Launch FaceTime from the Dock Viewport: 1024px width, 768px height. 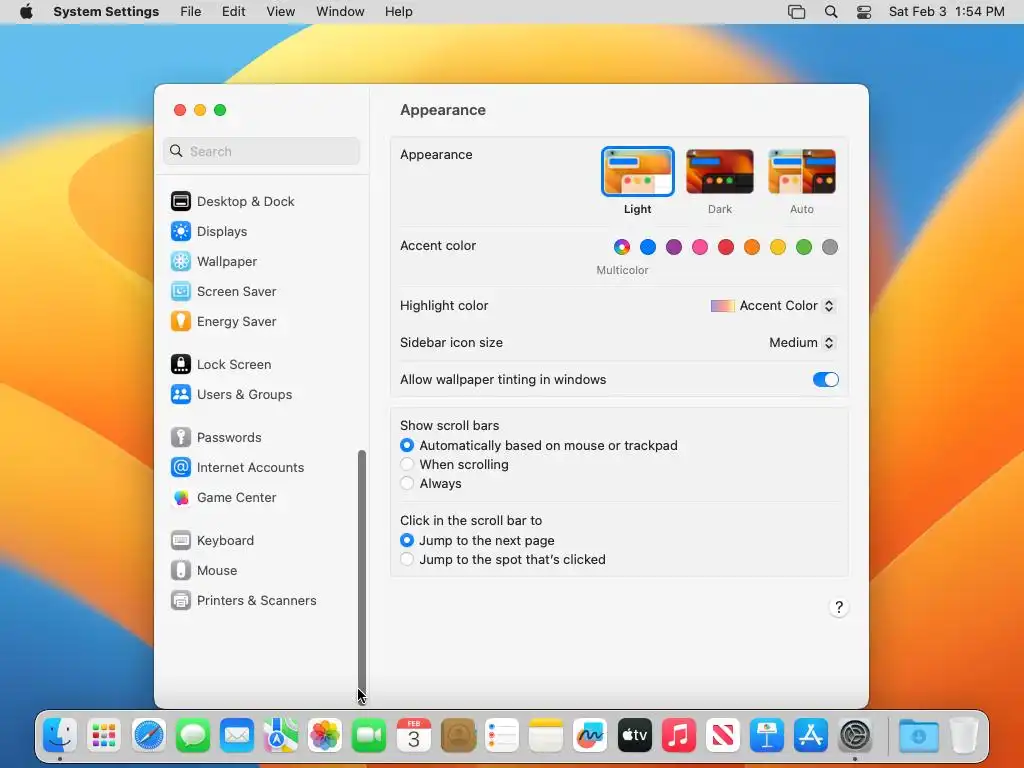pos(369,735)
